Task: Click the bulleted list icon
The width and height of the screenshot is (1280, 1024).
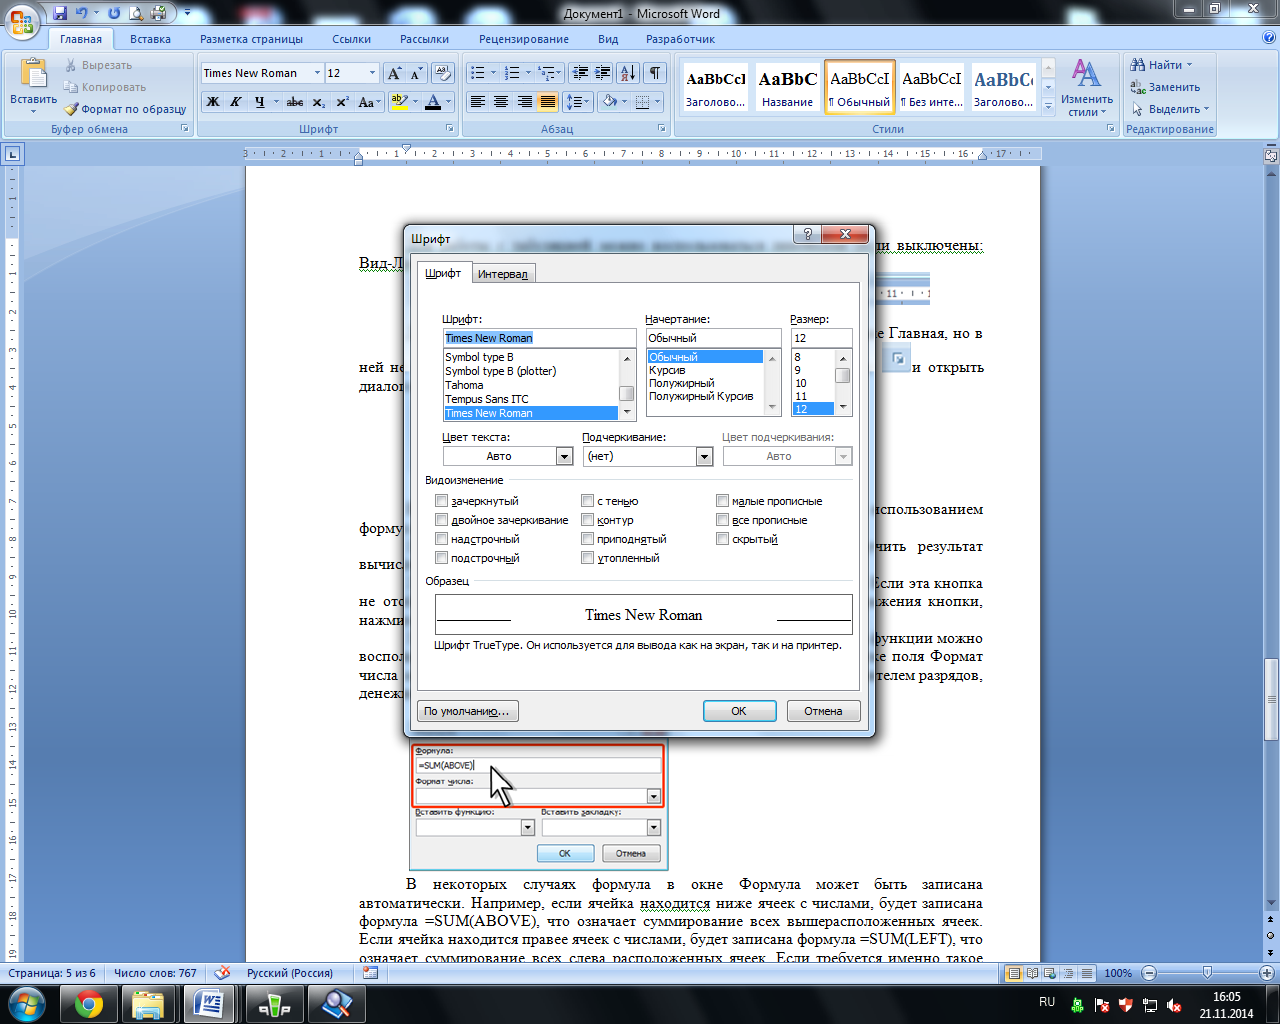Action: point(478,73)
